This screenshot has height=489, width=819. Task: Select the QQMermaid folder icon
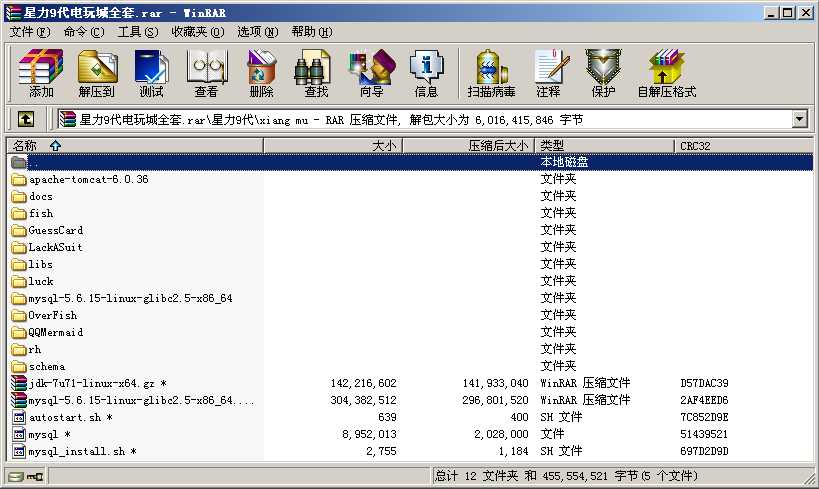click(19, 332)
